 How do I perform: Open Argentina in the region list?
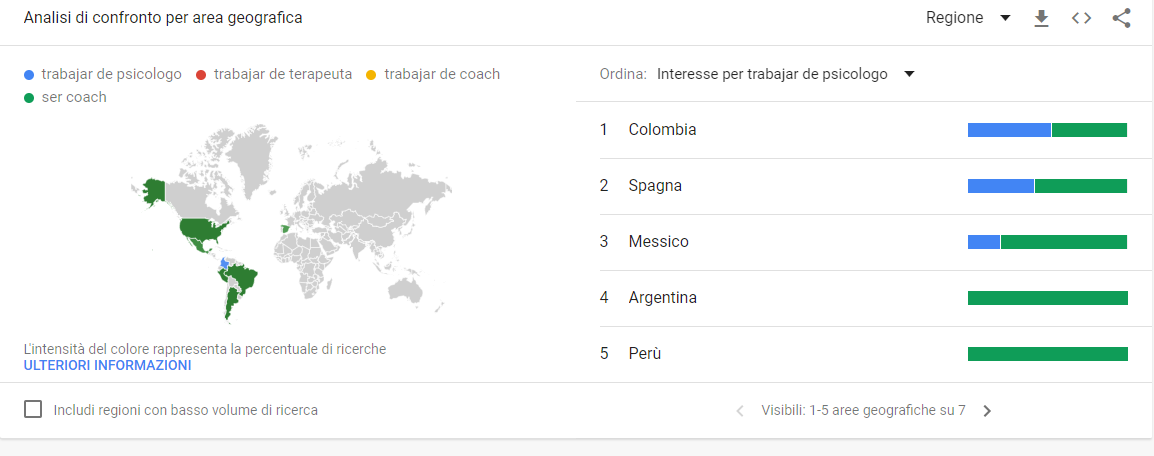tap(662, 298)
